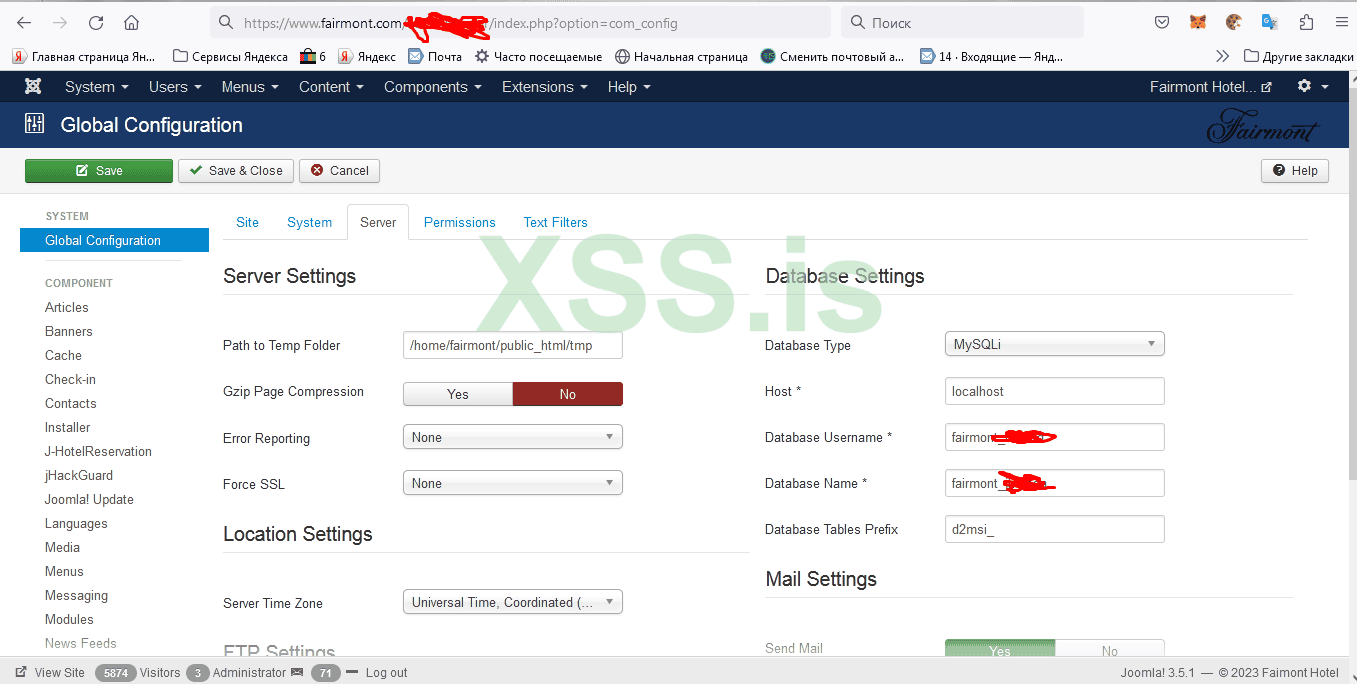Viewport: 1357px width, 684px height.
Task: Expand the Menus top menu
Action: pyautogui.click(x=250, y=87)
